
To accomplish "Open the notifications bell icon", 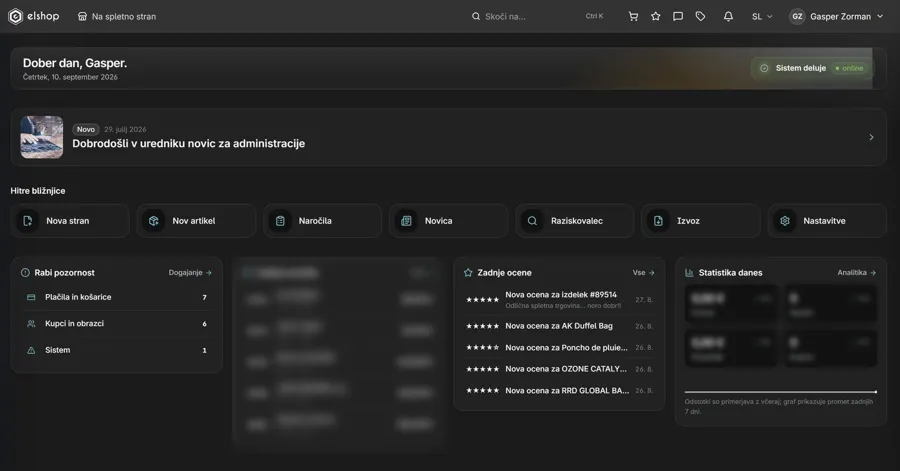I will [728, 17].
